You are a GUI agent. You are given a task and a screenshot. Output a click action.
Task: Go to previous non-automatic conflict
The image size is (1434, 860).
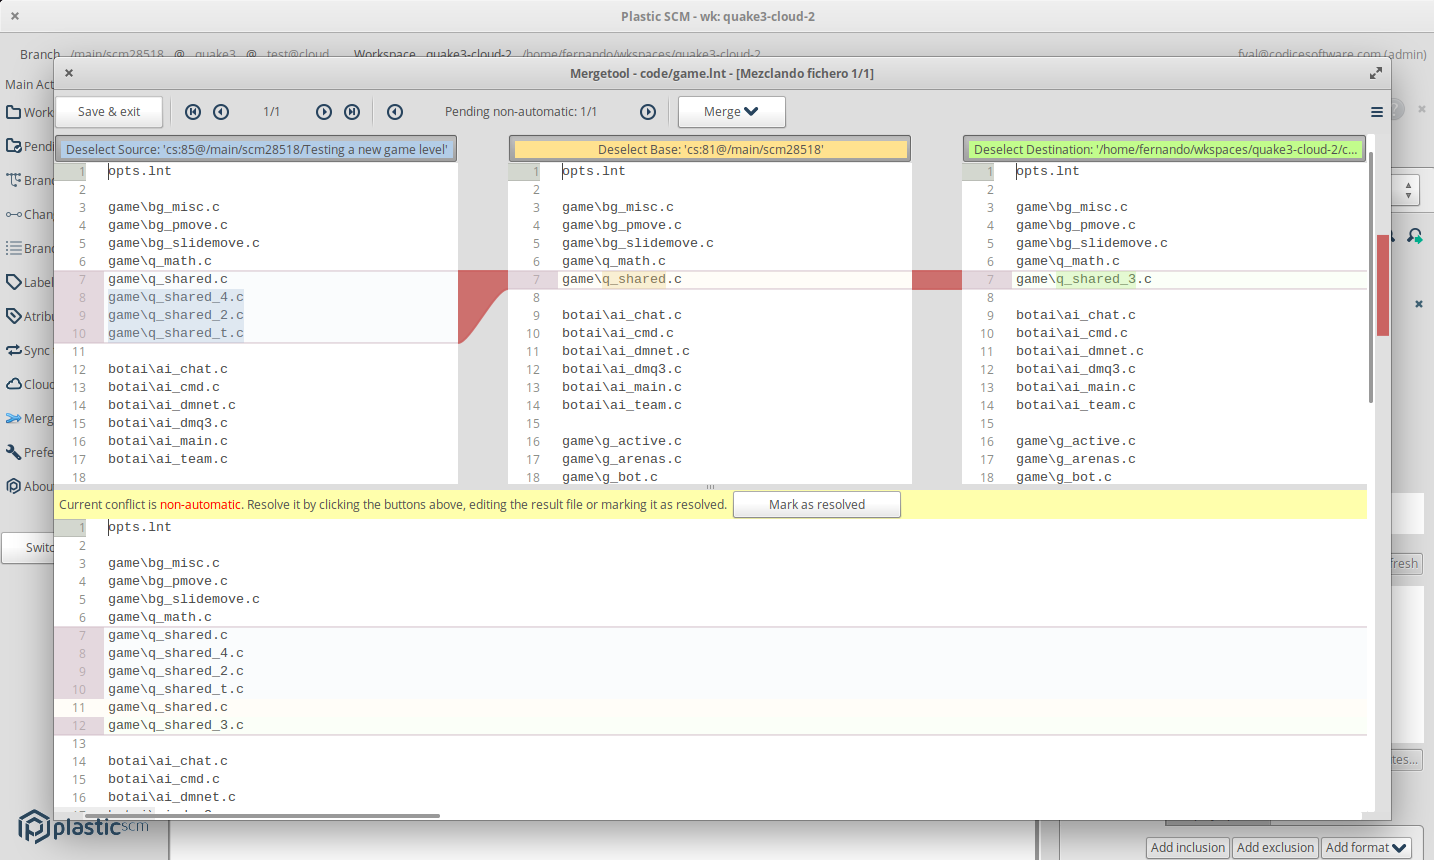(x=395, y=112)
